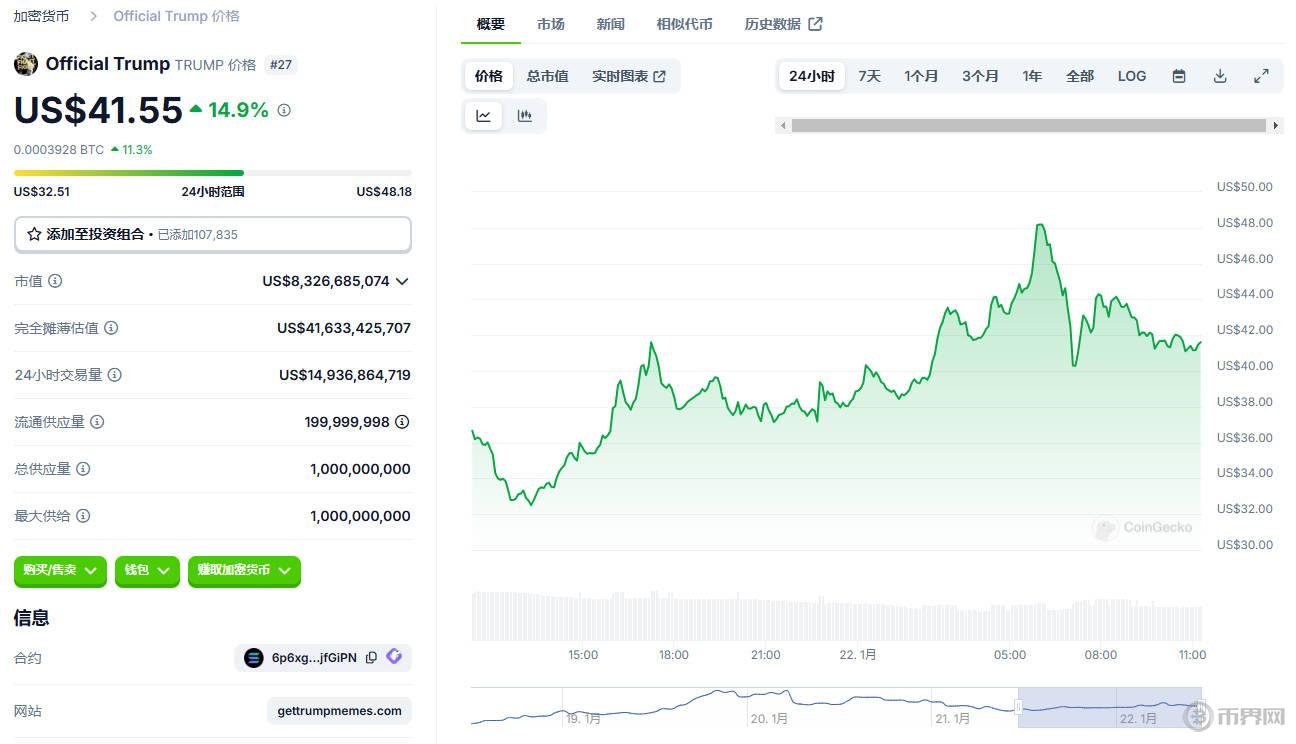Click 添加至投资组合 button

pyautogui.click(x=213, y=234)
